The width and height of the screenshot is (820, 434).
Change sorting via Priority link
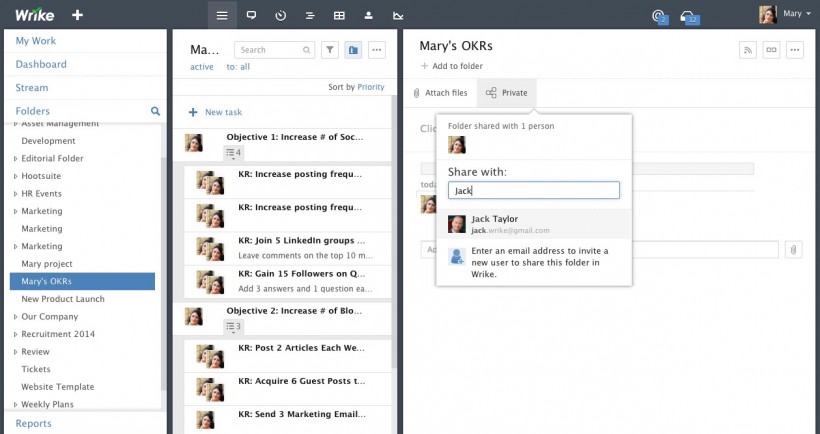tap(371, 87)
